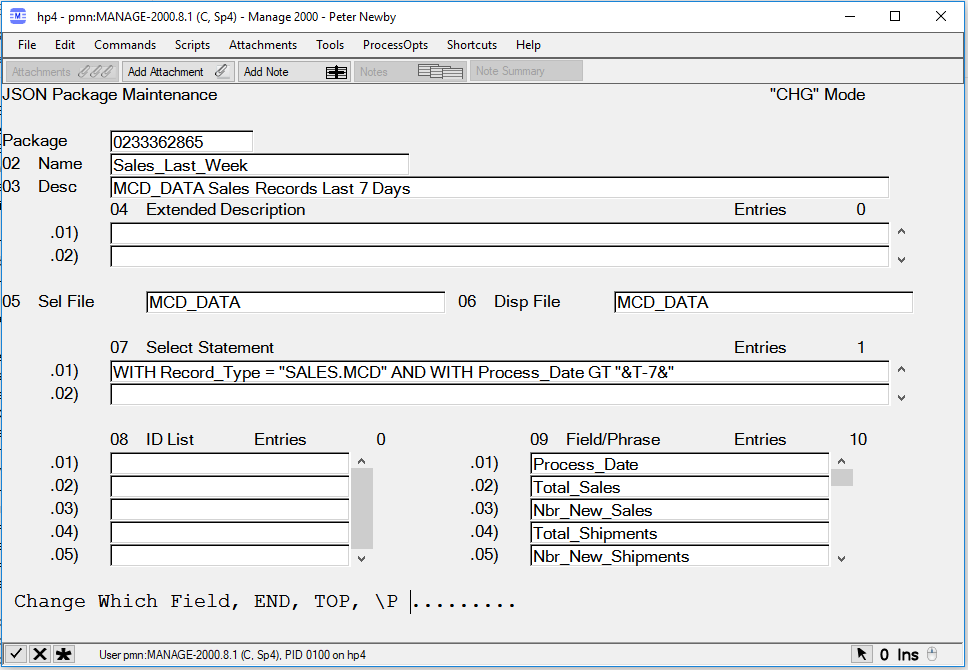Click the Sel File field MCD_DATA

coord(295,302)
